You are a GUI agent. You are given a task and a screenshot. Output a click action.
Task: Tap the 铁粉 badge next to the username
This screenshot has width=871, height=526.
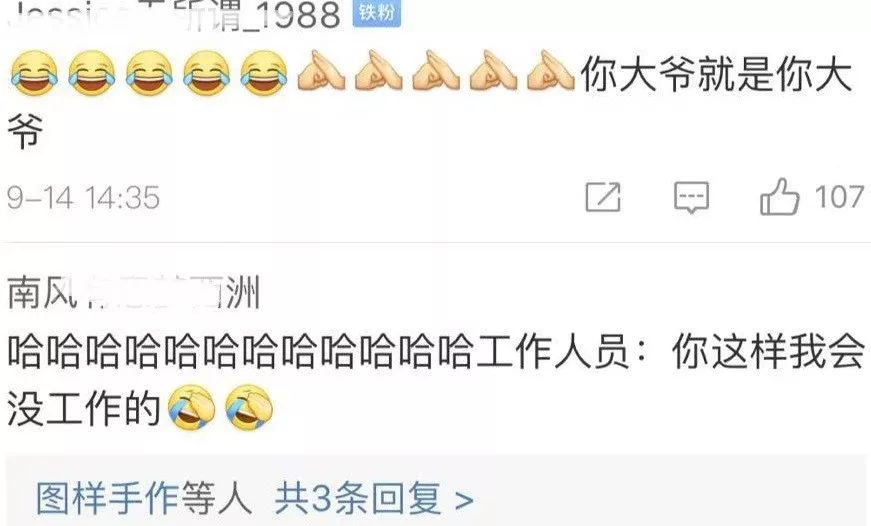click(x=377, y=12)
